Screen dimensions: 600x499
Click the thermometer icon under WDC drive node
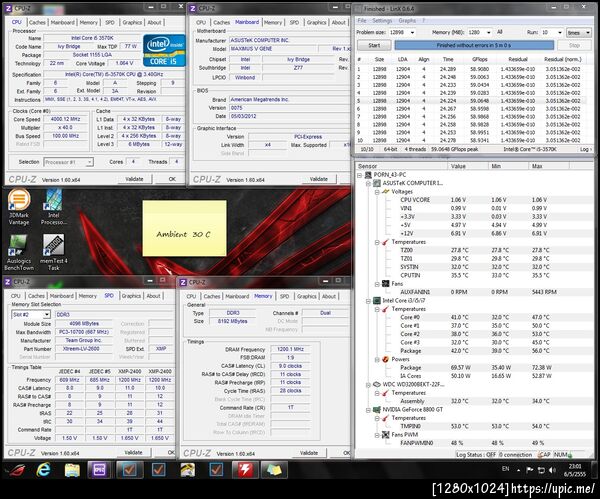click(x=386, y=393)
